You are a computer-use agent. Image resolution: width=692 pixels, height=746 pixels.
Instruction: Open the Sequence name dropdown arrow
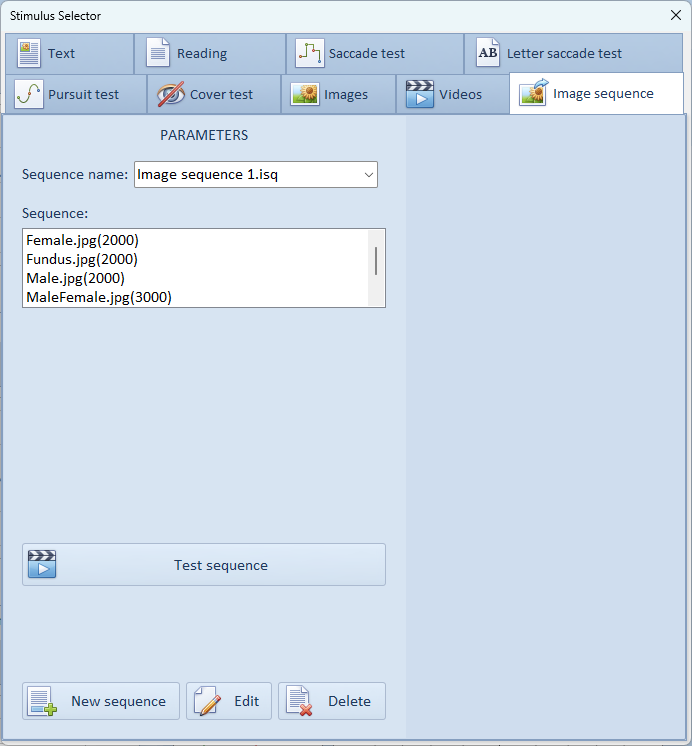(369, 175)
